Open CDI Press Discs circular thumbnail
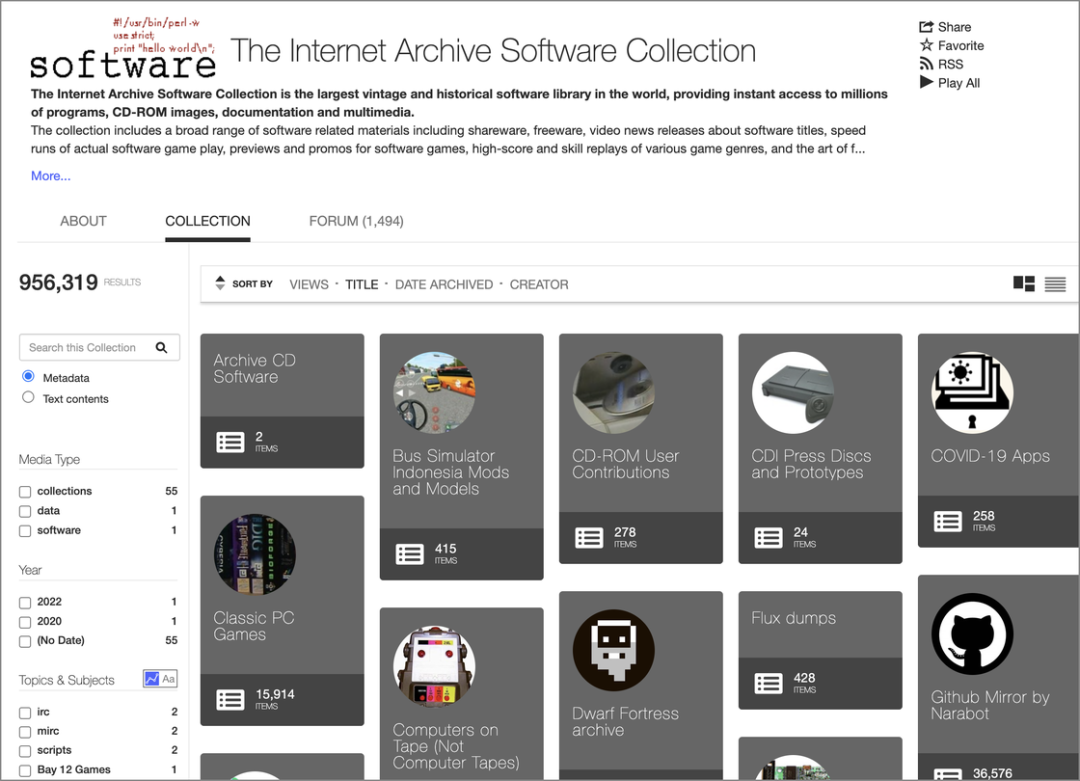 (x=793, y=393)
